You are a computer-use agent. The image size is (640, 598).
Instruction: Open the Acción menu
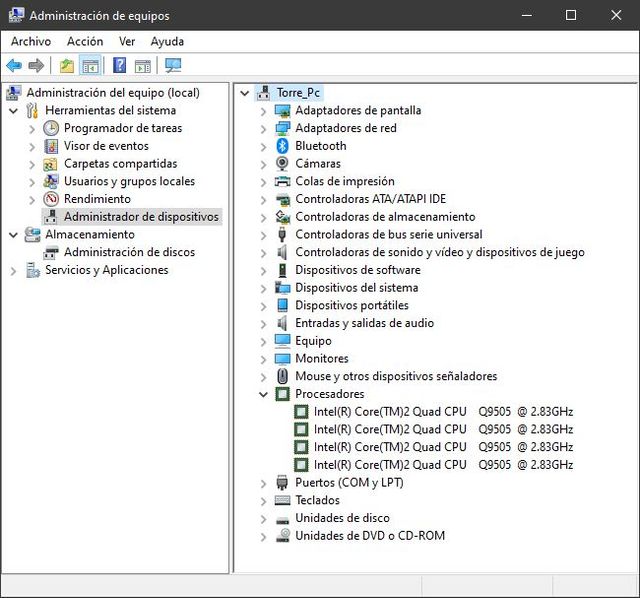click(x=85, y=41)
